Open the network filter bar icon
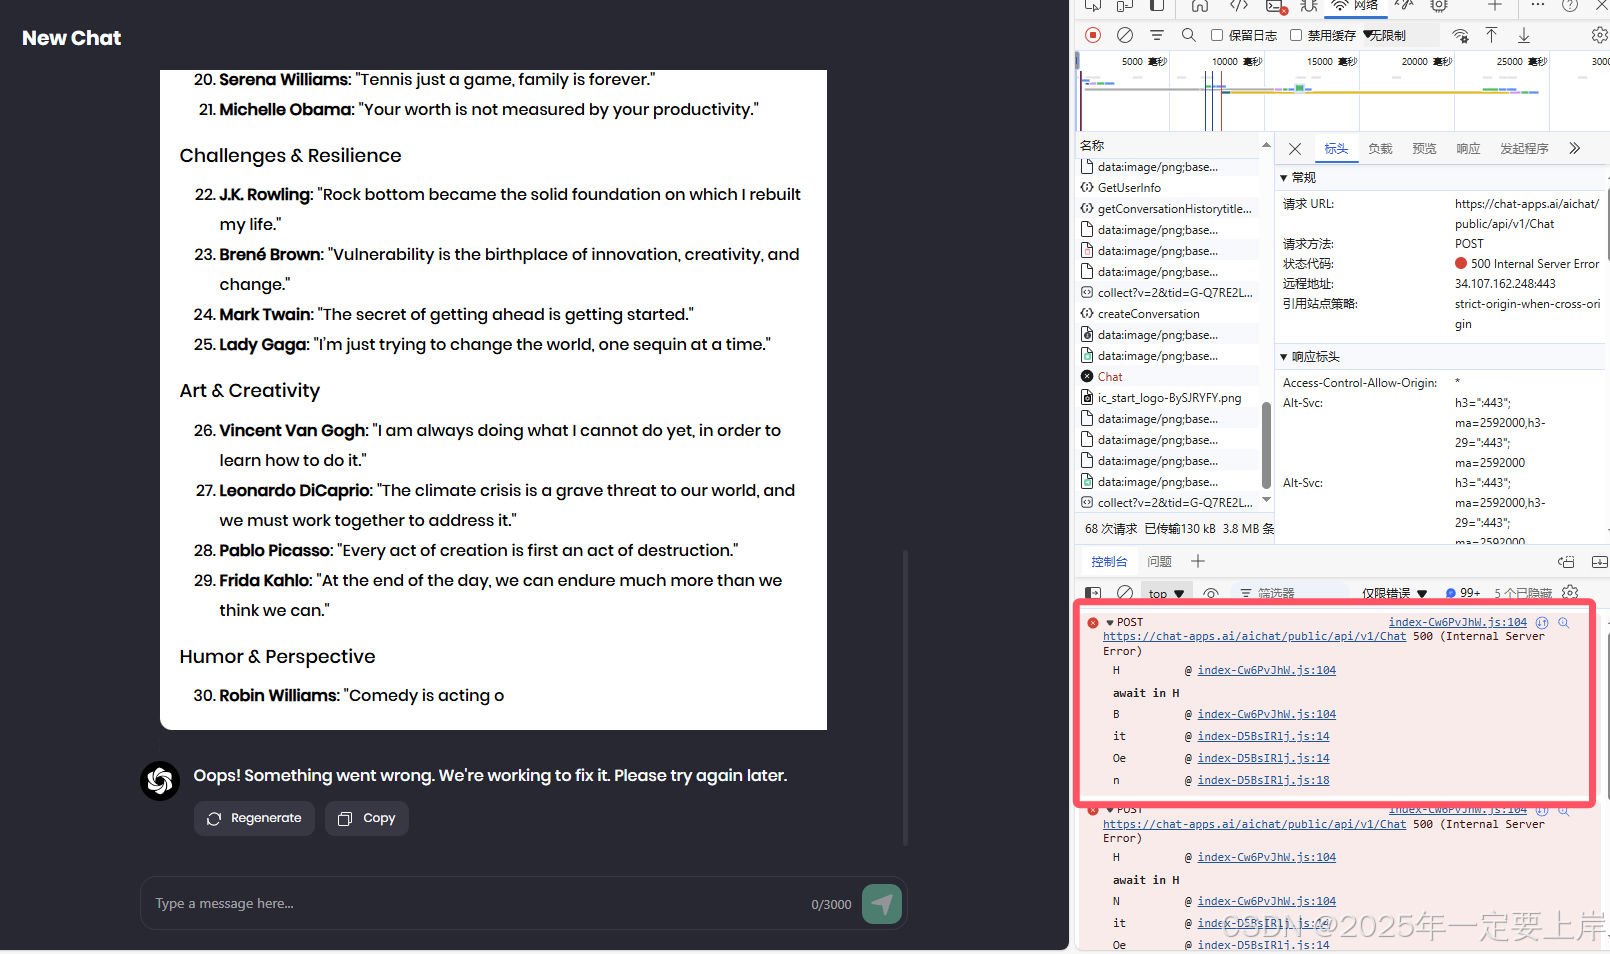The image size is (1610, 954). pos(1157,35)
